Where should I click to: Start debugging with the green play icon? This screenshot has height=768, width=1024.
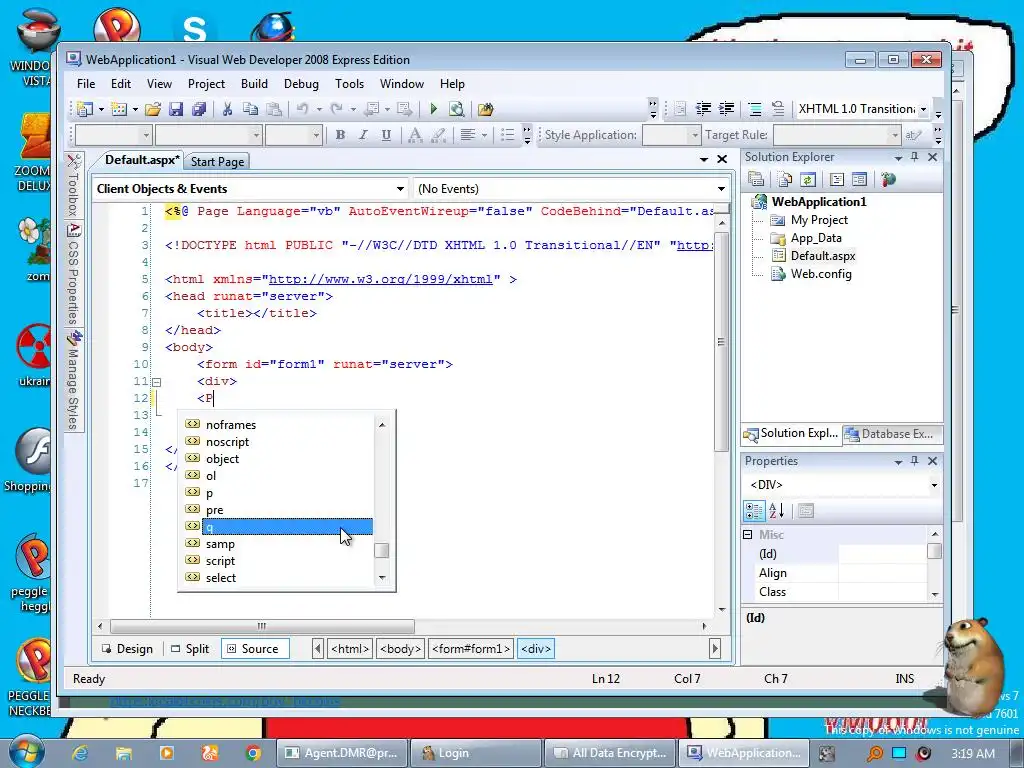coord(433,109)
